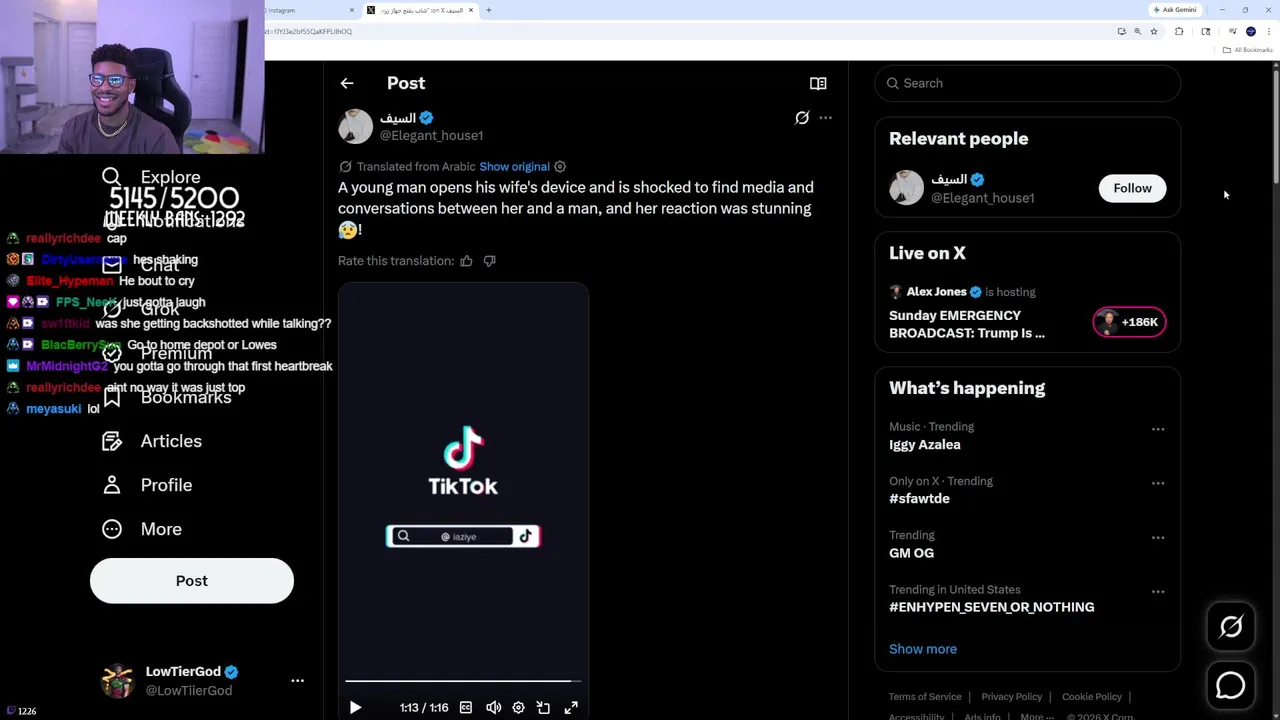
Task: Open All Bookmarks folder
Action: point(1248,50)
